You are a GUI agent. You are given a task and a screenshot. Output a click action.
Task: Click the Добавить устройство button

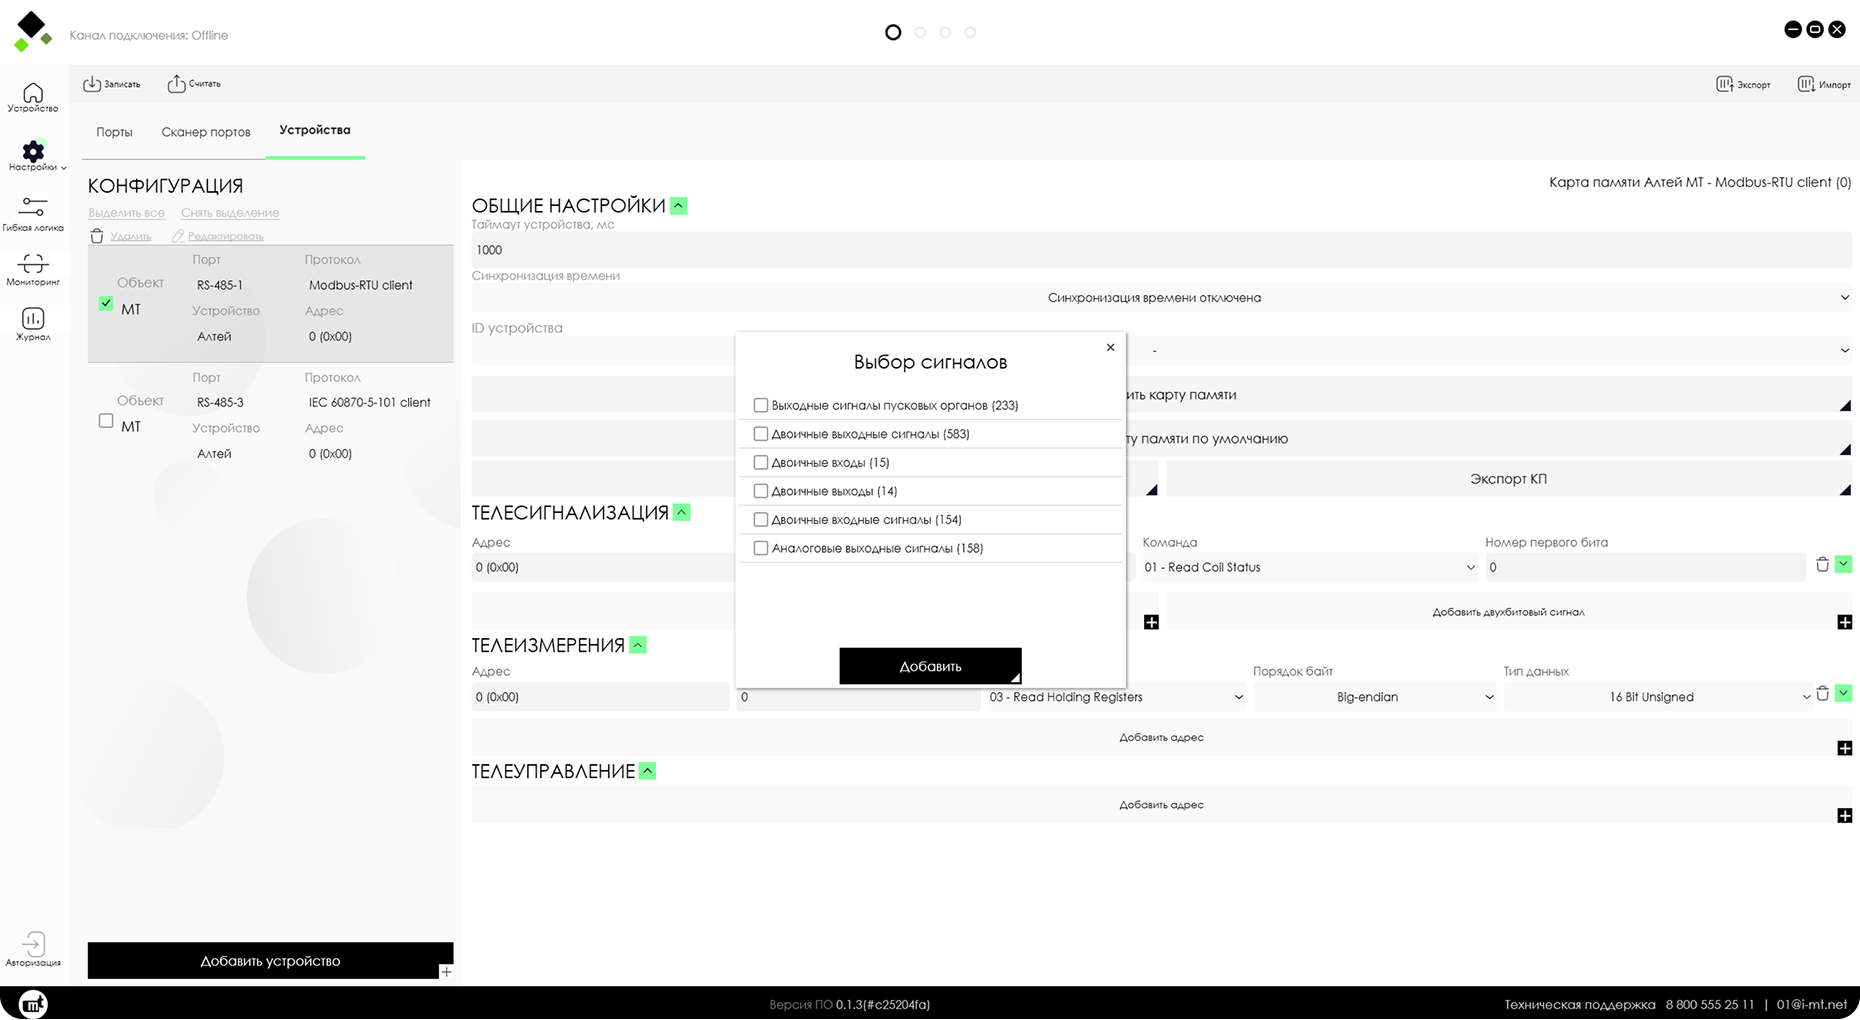270,961
